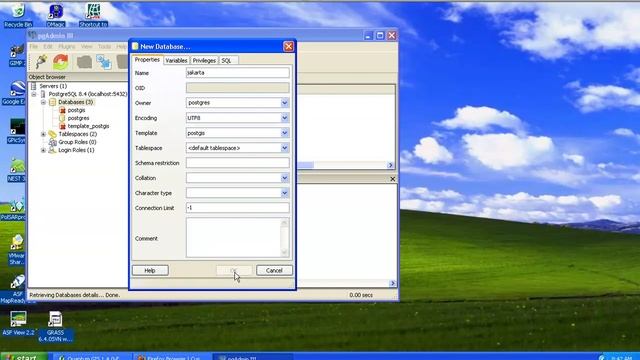
Task: Click the Cancel button in dialog
Action: click(274, 270)
